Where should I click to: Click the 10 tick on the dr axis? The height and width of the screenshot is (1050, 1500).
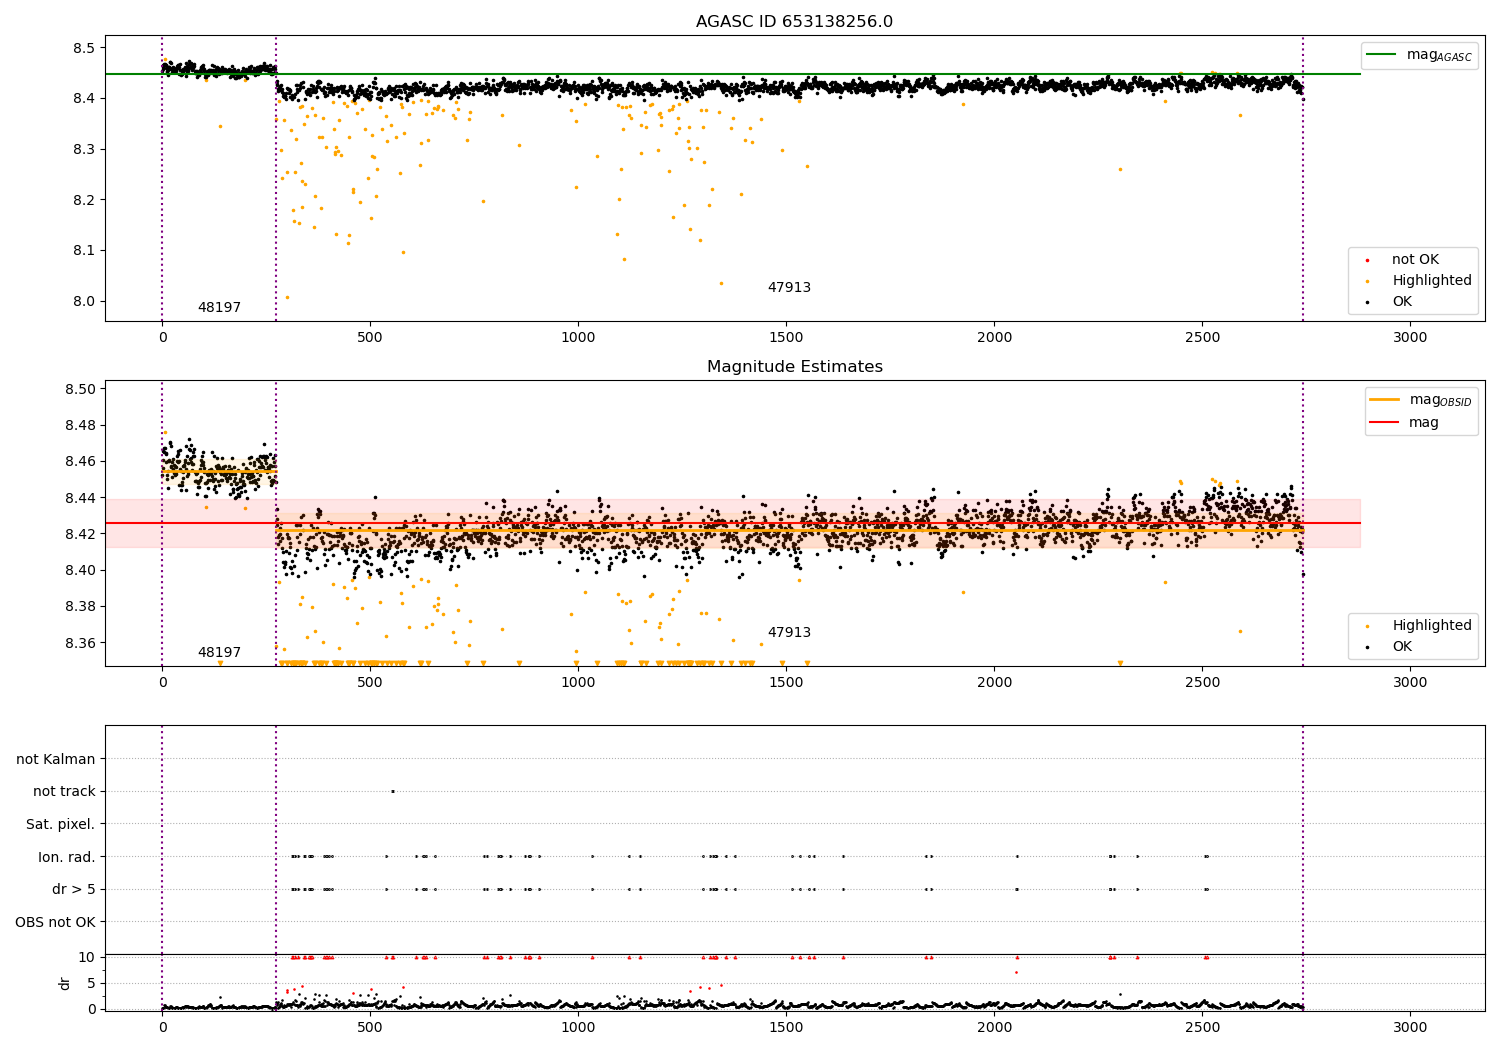87,957
